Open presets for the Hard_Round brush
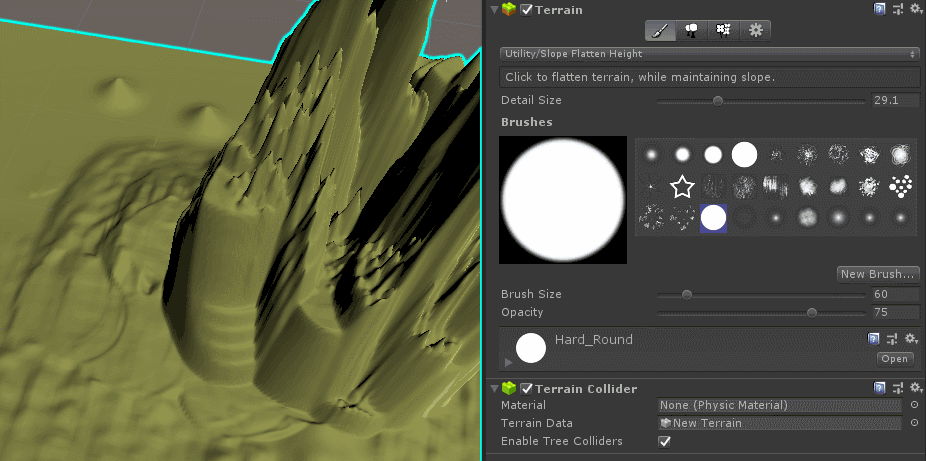Screen dimensions: 926x461 pyautogui.click(x=892, y=338)
